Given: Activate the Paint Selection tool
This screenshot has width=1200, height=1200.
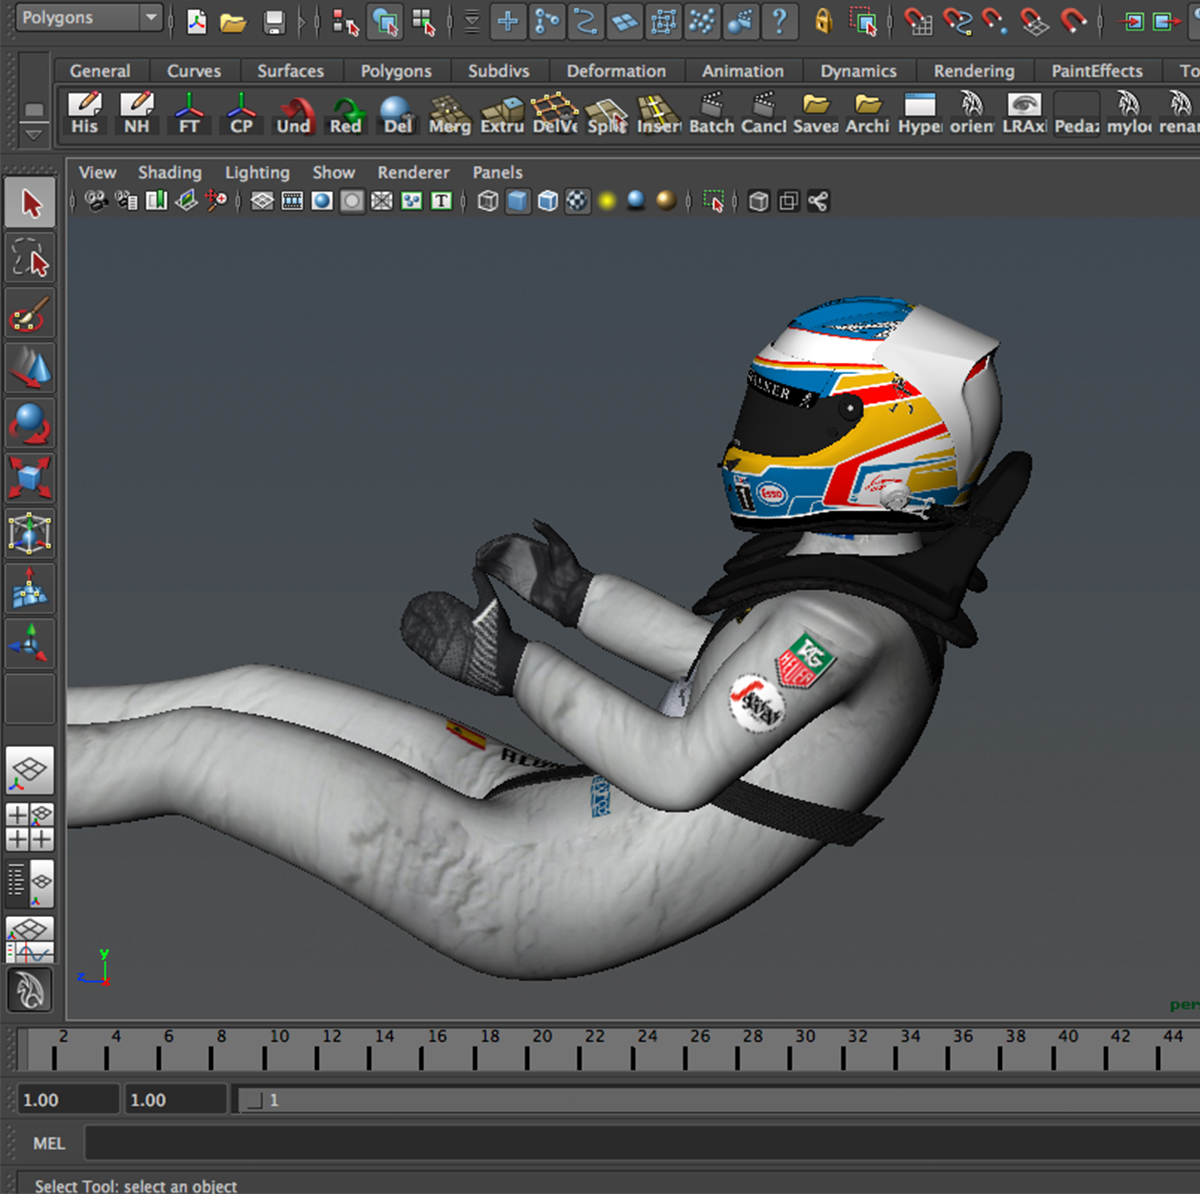Looking at the screenshot, I should click(30, 313).
